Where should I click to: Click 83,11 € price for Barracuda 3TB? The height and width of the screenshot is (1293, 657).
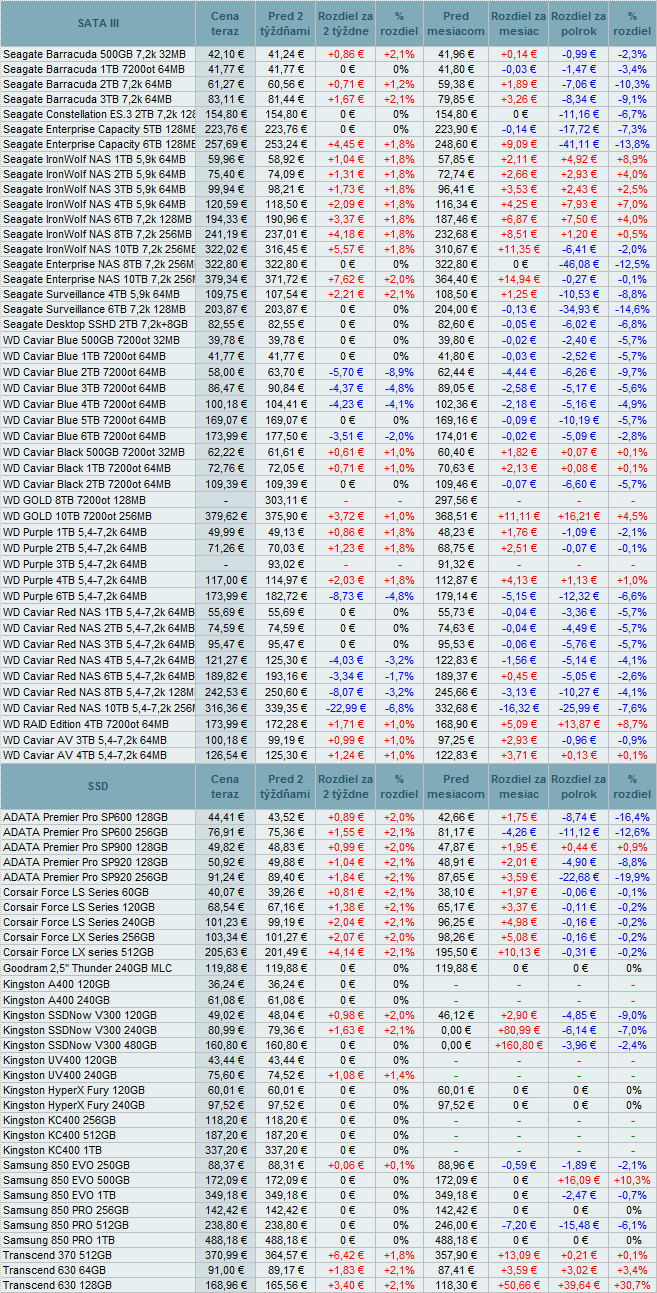226,99
